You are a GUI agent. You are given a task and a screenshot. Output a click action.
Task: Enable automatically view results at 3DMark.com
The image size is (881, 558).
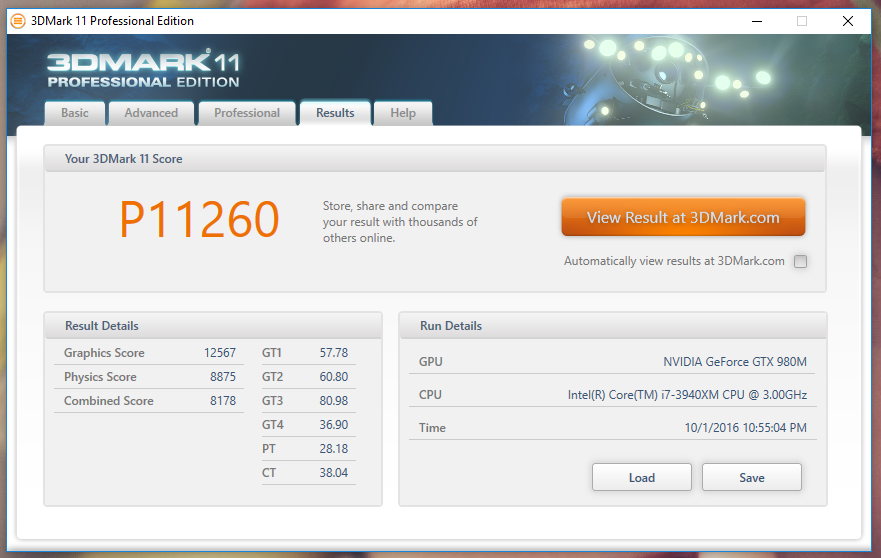800,261
